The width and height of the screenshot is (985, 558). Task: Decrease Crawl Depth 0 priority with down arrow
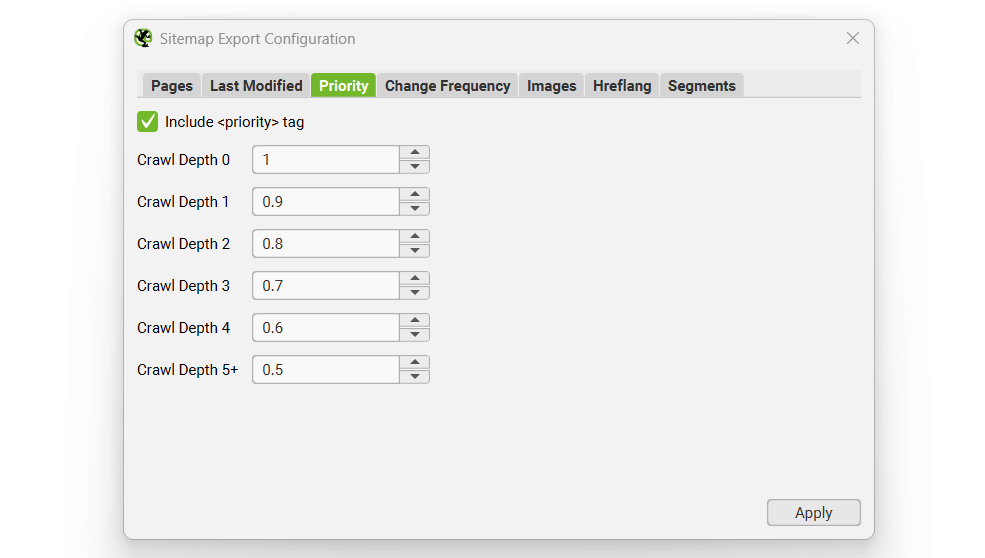click(x=415, y=167)
